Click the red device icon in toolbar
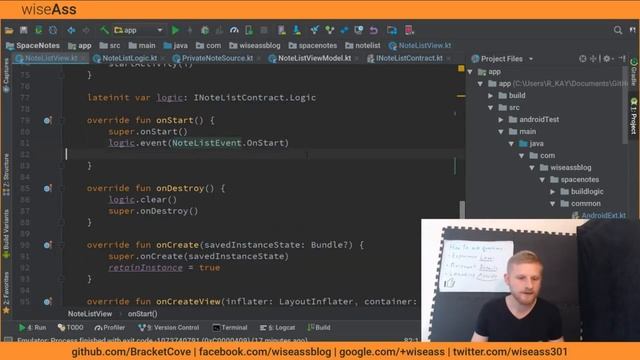The image size is (640, 360). [x=409, y=30]
